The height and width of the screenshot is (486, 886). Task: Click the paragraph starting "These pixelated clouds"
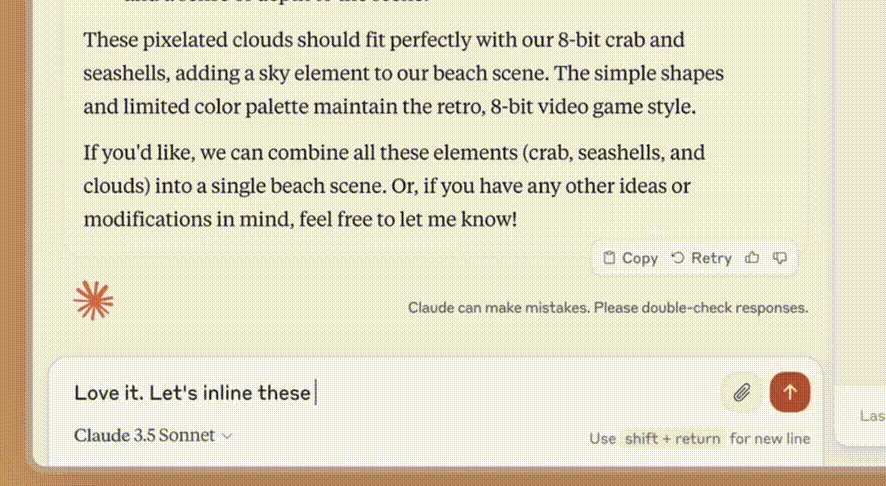point(400,74)
